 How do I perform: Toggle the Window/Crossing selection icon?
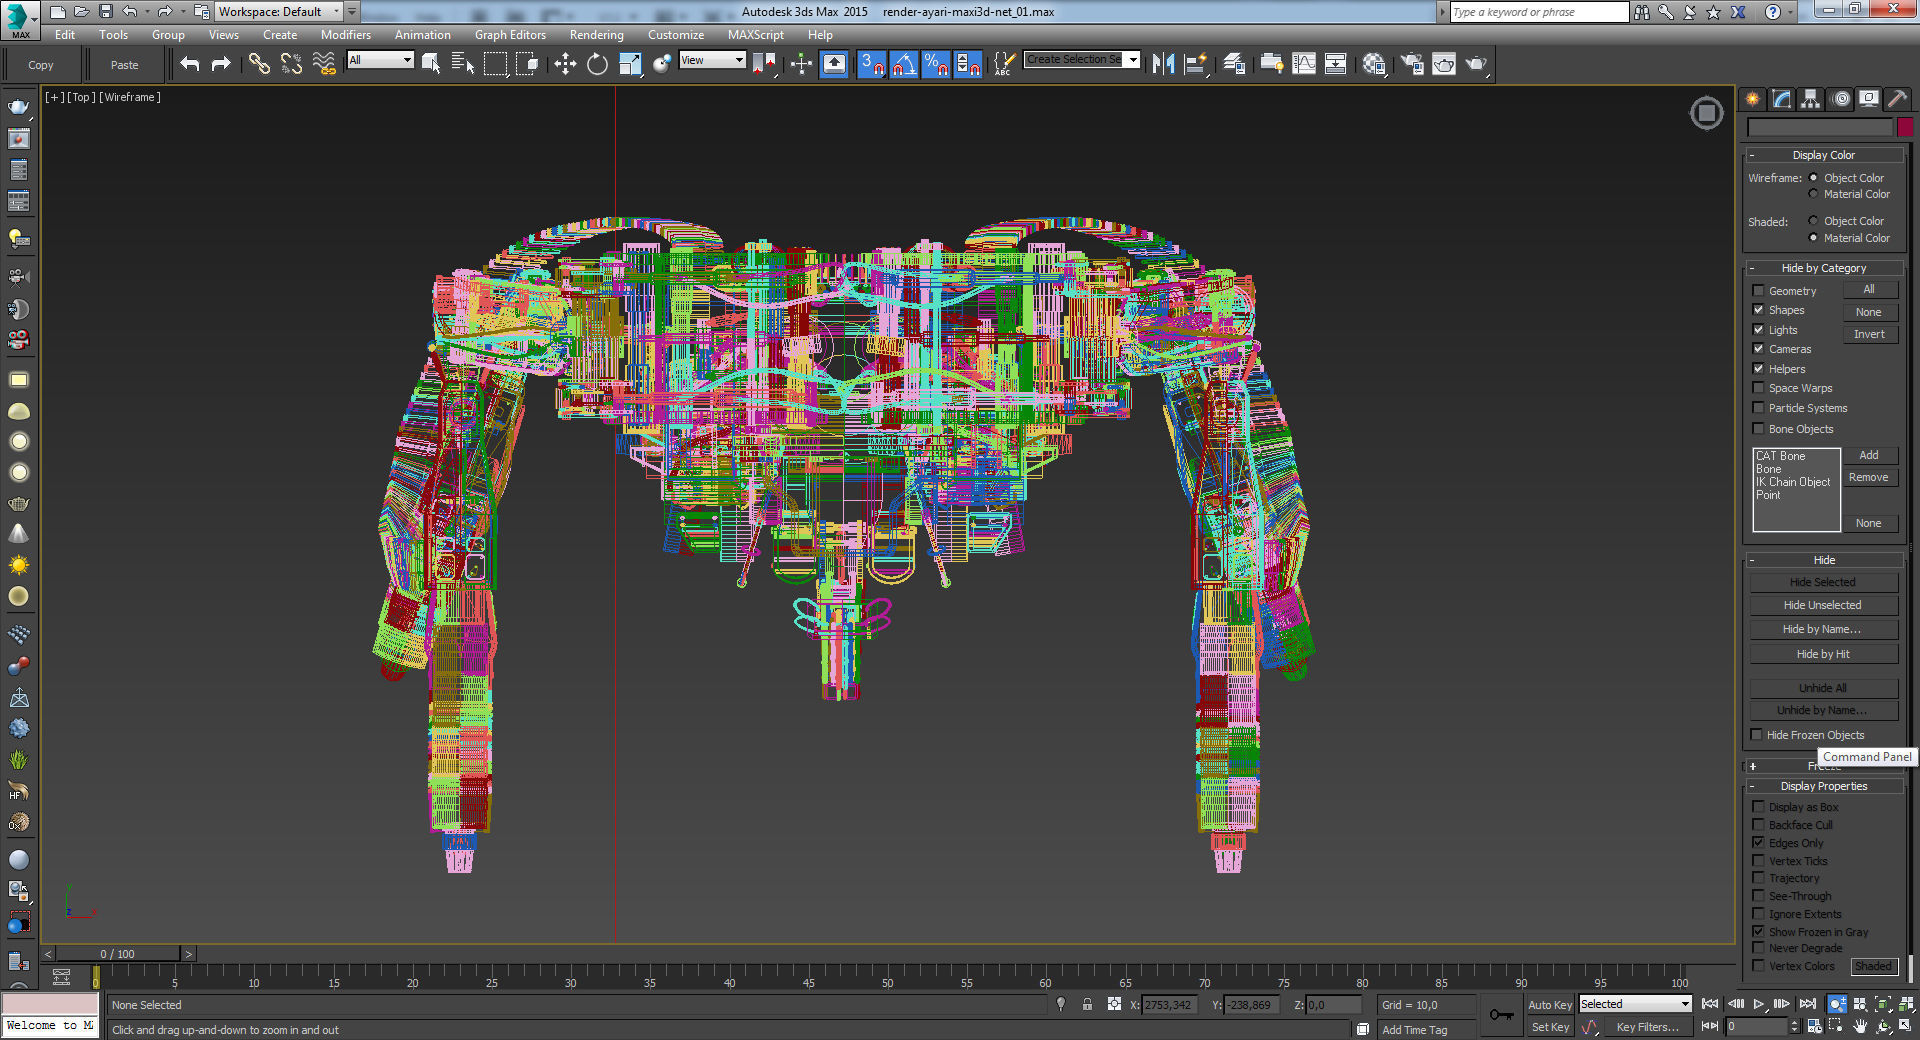[x=527, y=64]
